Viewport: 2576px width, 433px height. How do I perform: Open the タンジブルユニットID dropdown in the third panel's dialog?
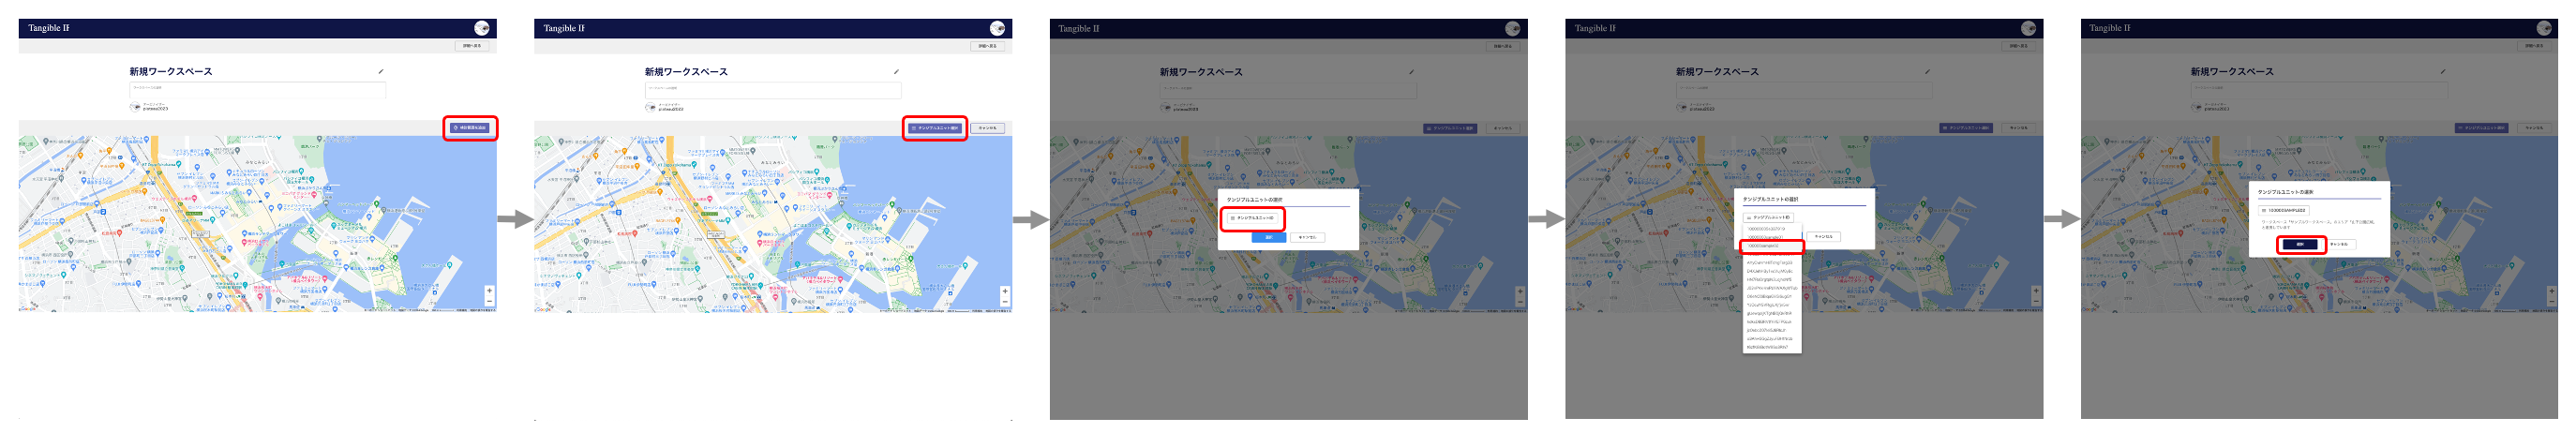1252,218
